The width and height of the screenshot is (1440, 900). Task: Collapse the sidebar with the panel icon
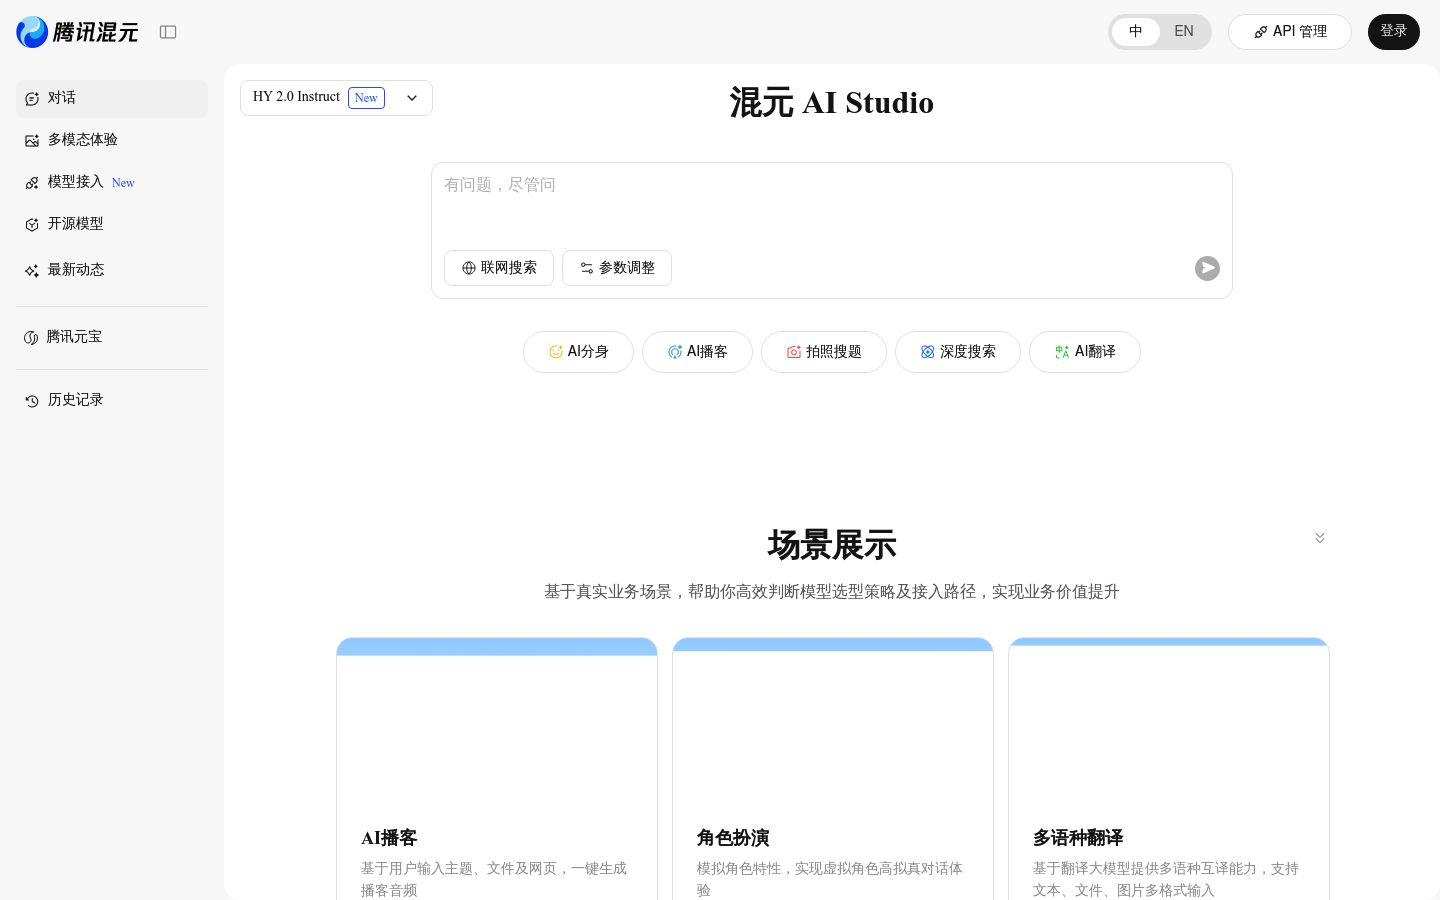168,32
